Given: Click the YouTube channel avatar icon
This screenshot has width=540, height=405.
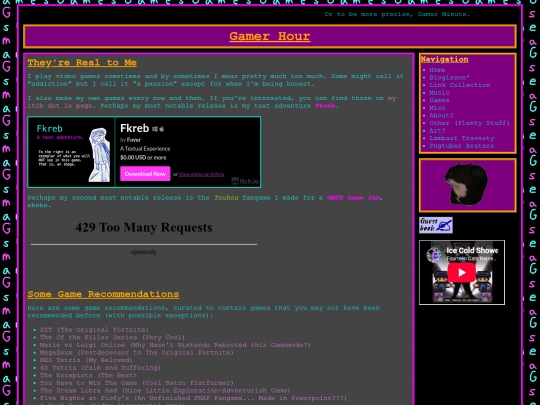Looking at the screenshot, I should [434, 255].
